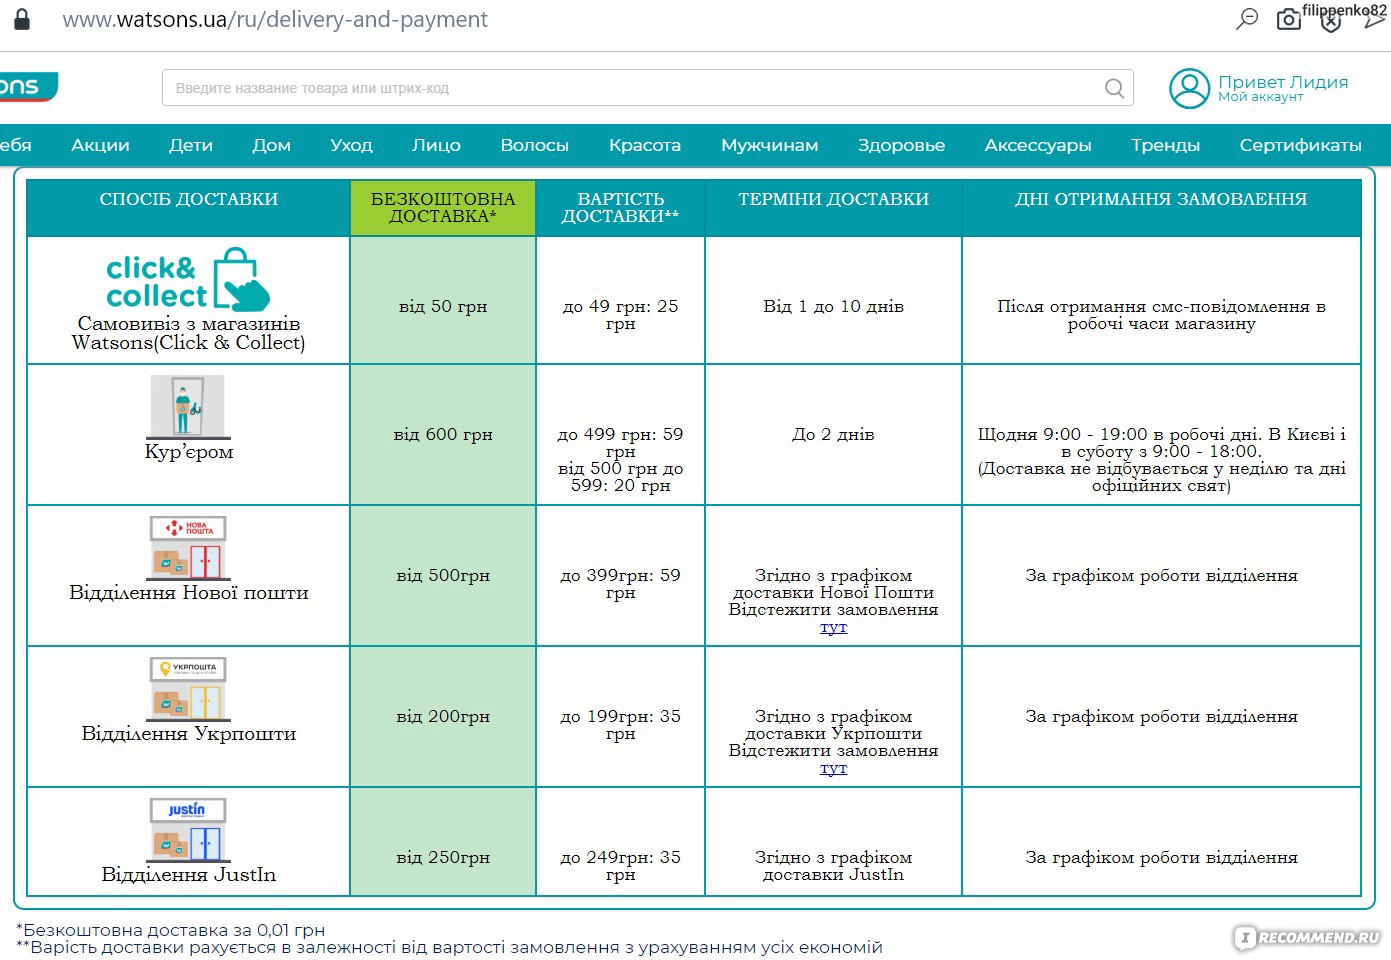The image size is (1391, 960).
Task: Open the Мужчинам category
Action: pos(769,145)
